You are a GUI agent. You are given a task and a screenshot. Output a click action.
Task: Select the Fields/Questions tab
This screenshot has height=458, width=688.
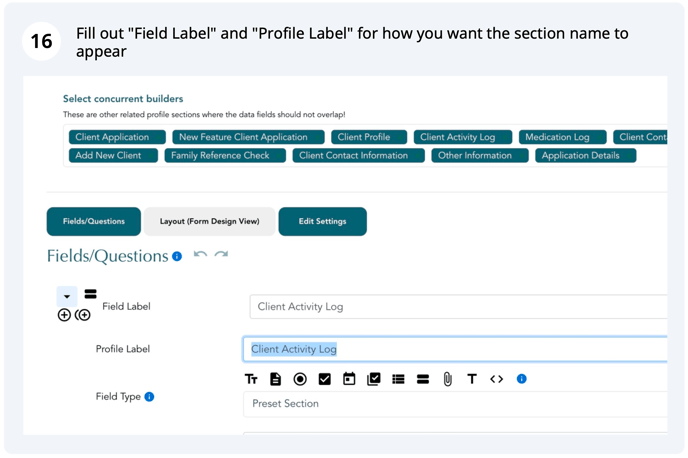click(x=94, y=222)
